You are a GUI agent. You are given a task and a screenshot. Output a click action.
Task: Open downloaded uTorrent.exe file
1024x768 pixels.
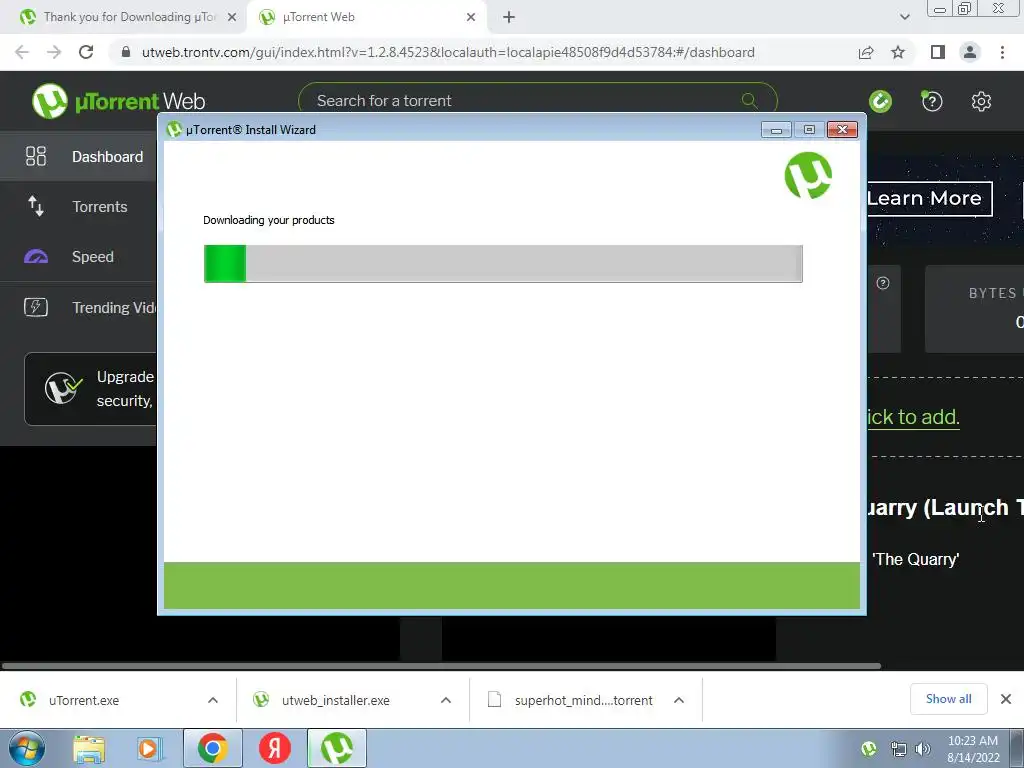pyautogui.click(x=84, y=700)
